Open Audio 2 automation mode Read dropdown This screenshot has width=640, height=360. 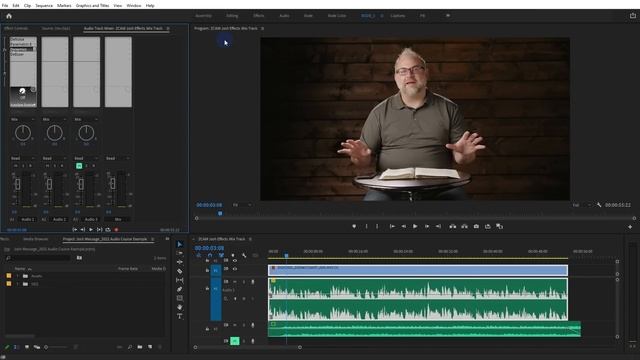point(55,158)
